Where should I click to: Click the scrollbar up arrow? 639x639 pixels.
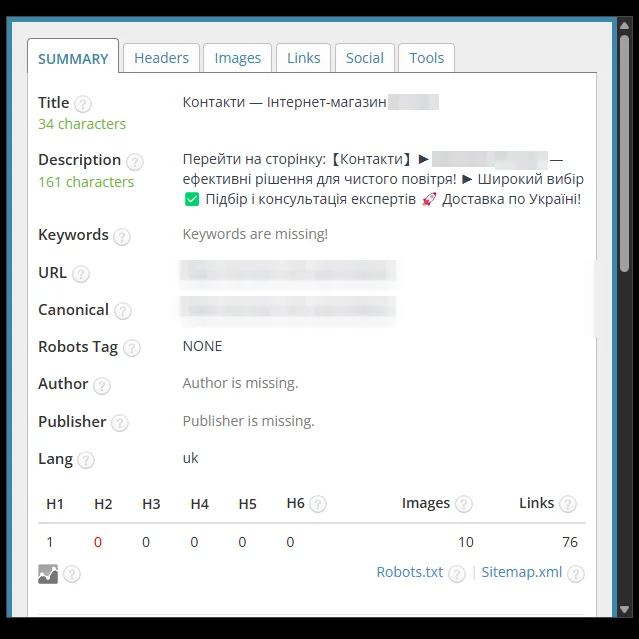(x=624, y=26)
